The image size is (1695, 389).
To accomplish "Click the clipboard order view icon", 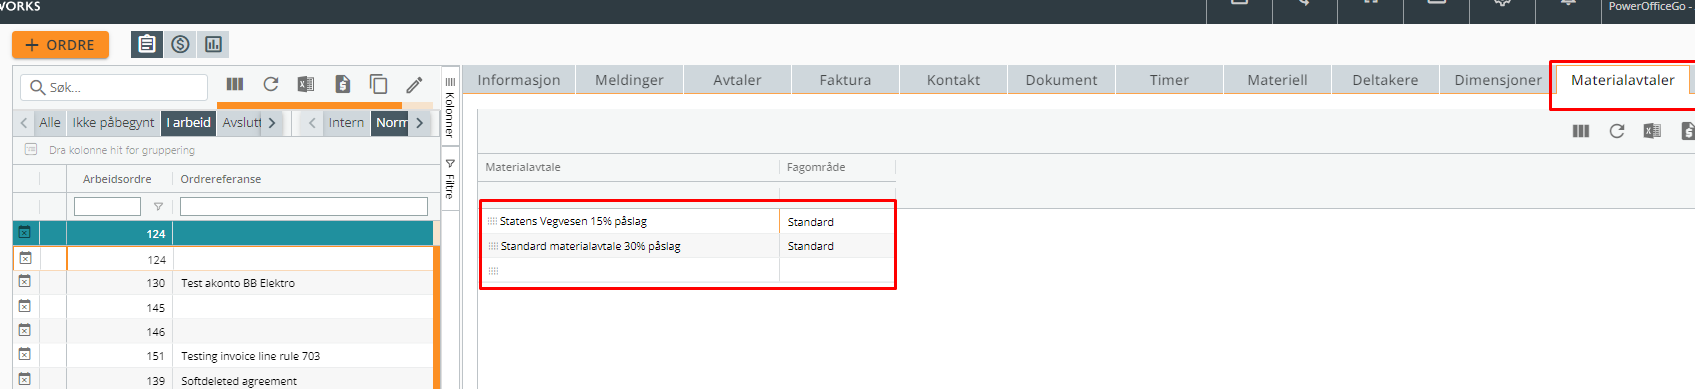I will coord(147,44).
